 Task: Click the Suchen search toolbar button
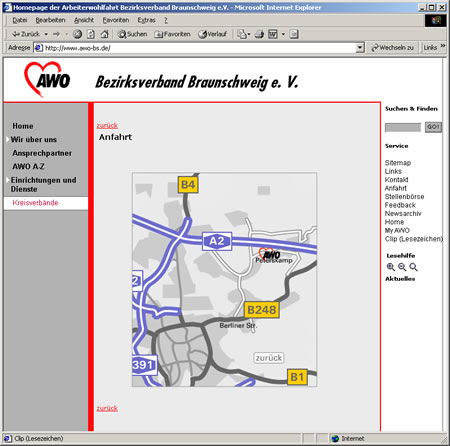click(132, 34)
